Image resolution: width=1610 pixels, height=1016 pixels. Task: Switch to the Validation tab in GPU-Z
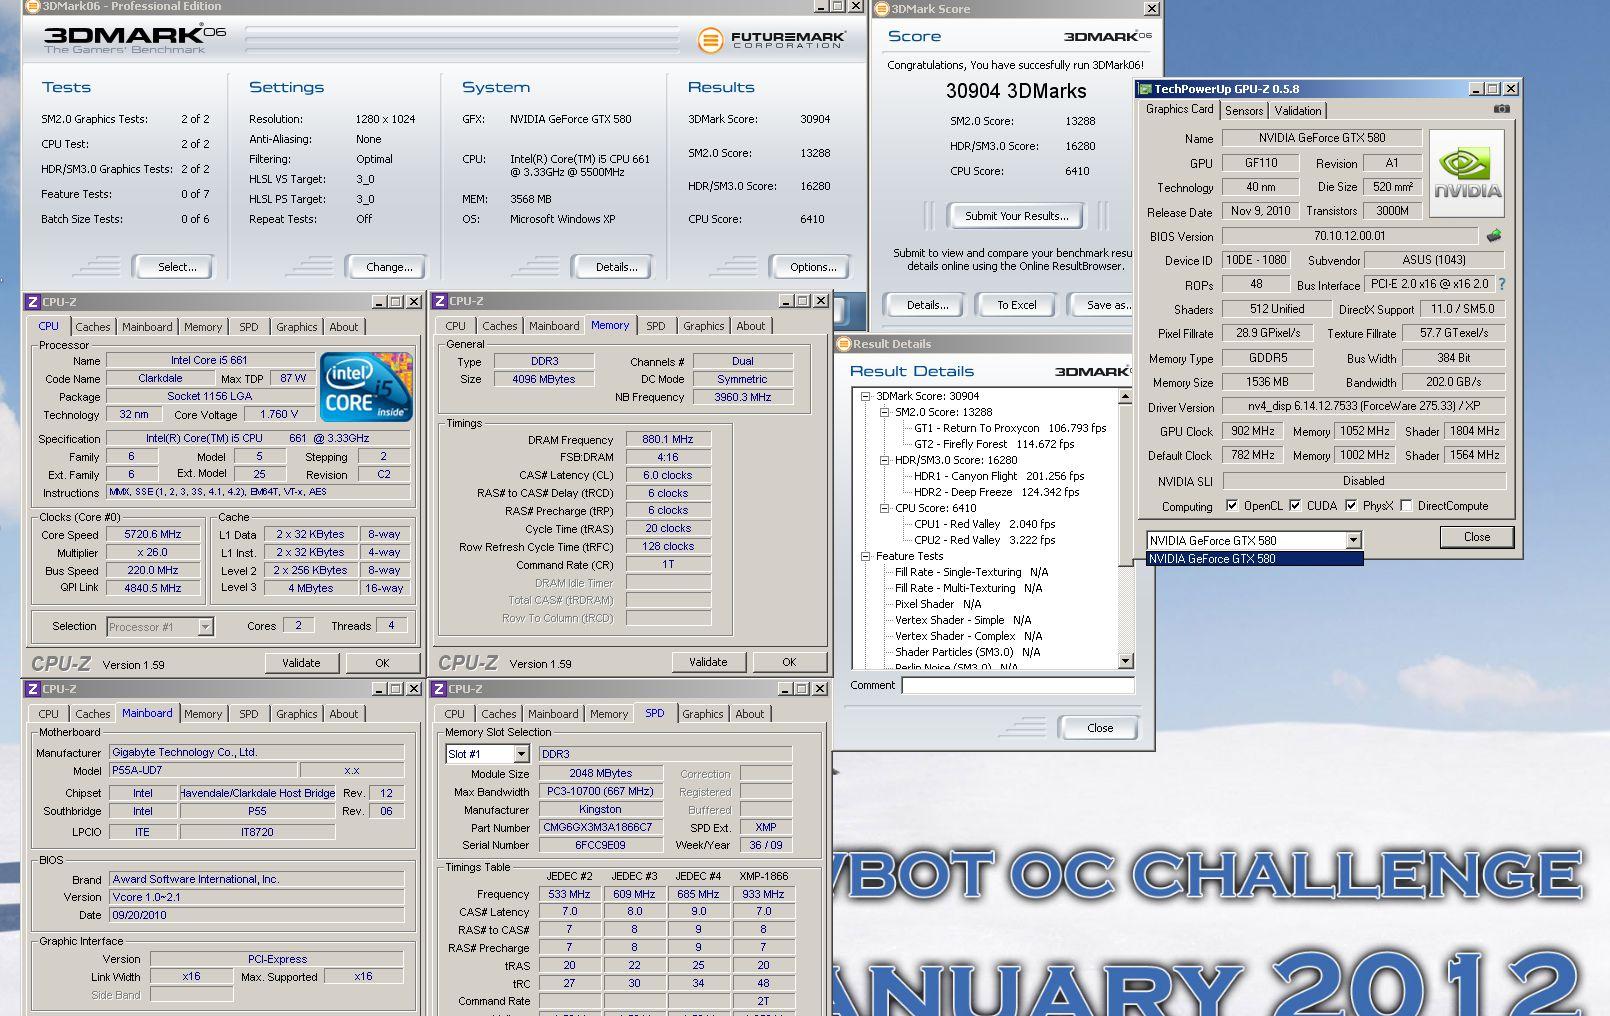[1297, 111]
